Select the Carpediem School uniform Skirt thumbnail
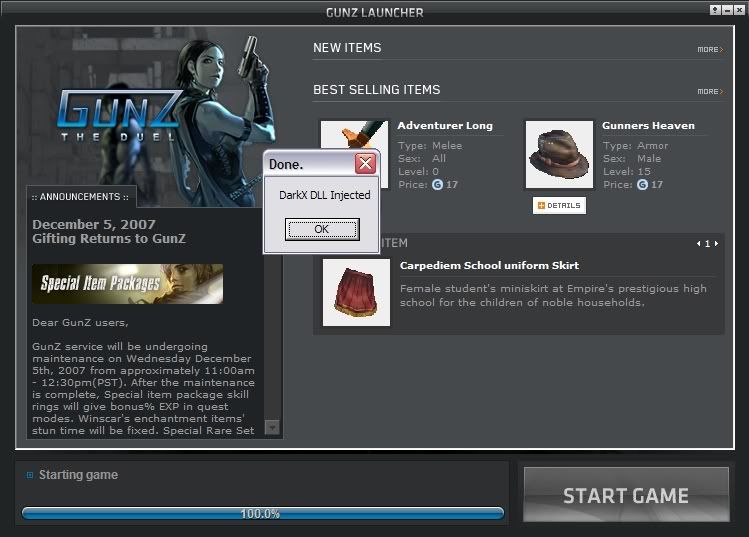Screen dimensions: 749x537 (x=356, y=292)
